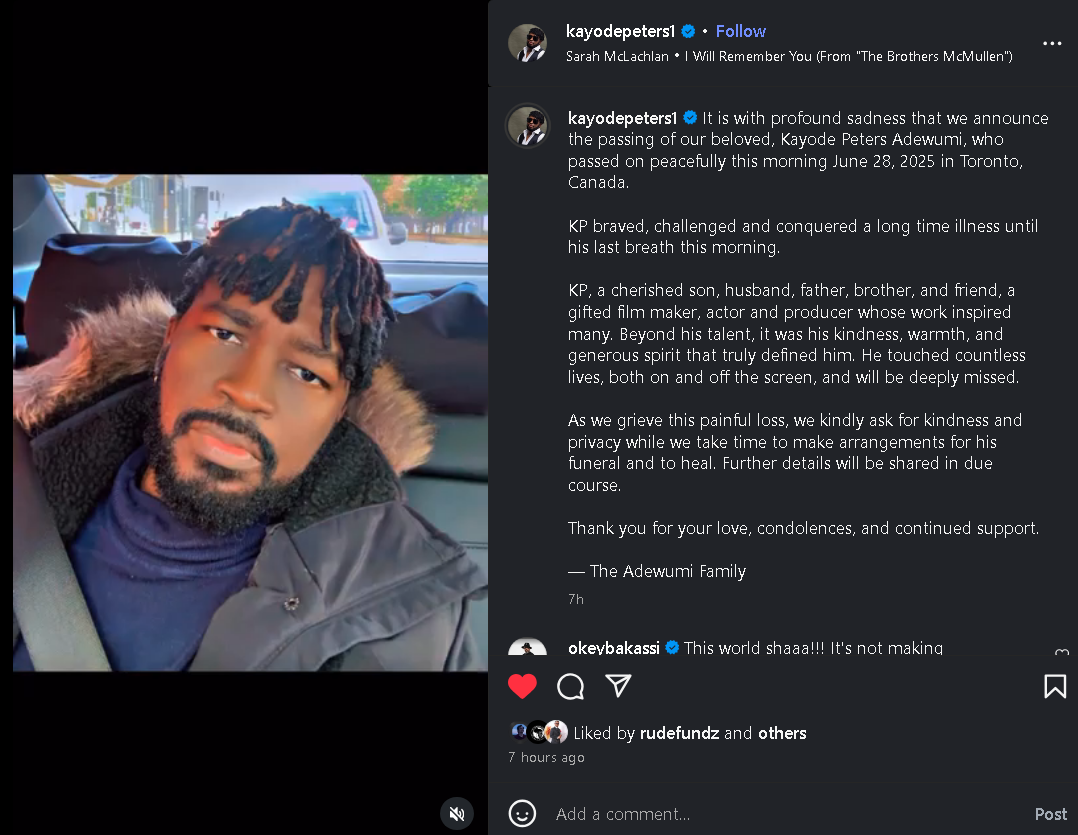
Task: Follow the kayodepeters1 account
Action: click(740, 31)
